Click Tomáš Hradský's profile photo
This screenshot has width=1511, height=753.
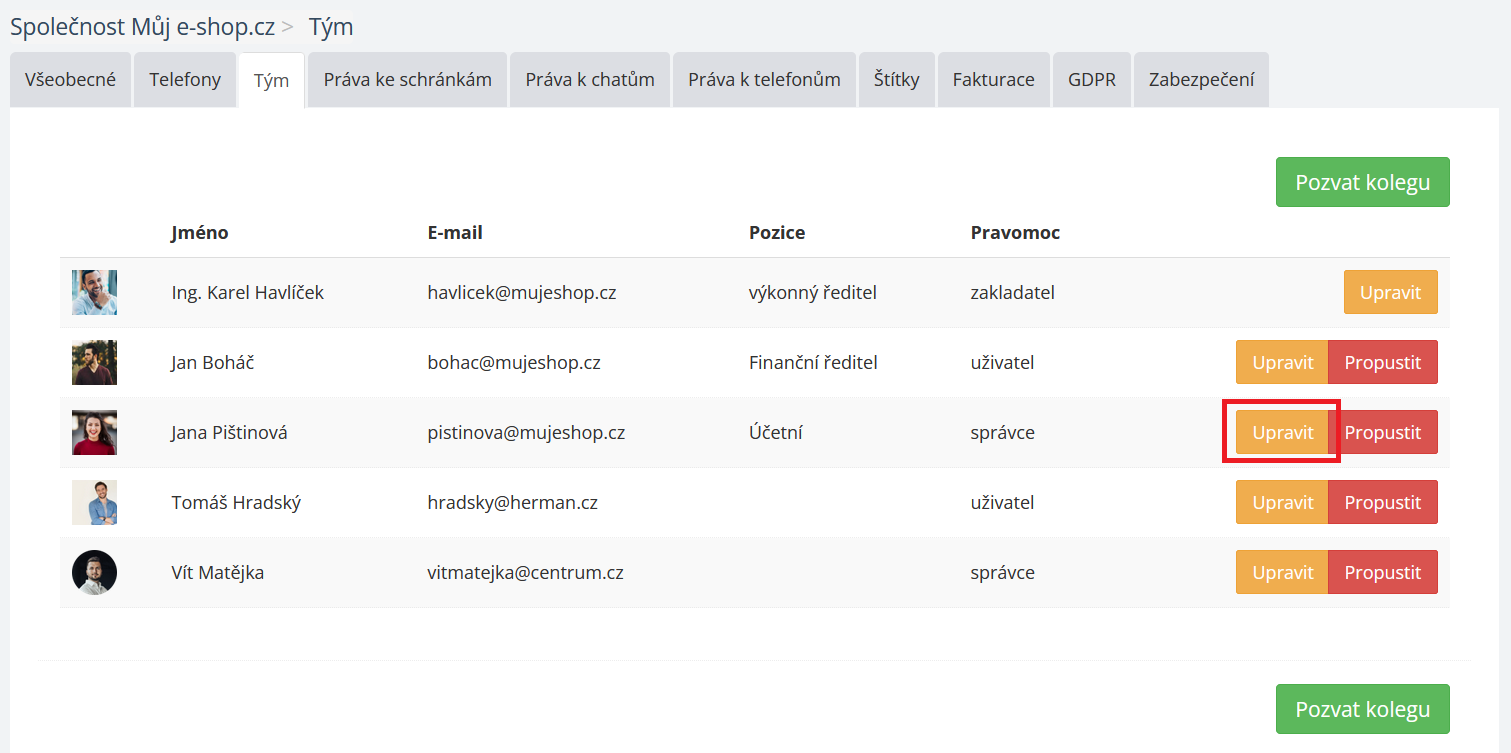(94, 503)
